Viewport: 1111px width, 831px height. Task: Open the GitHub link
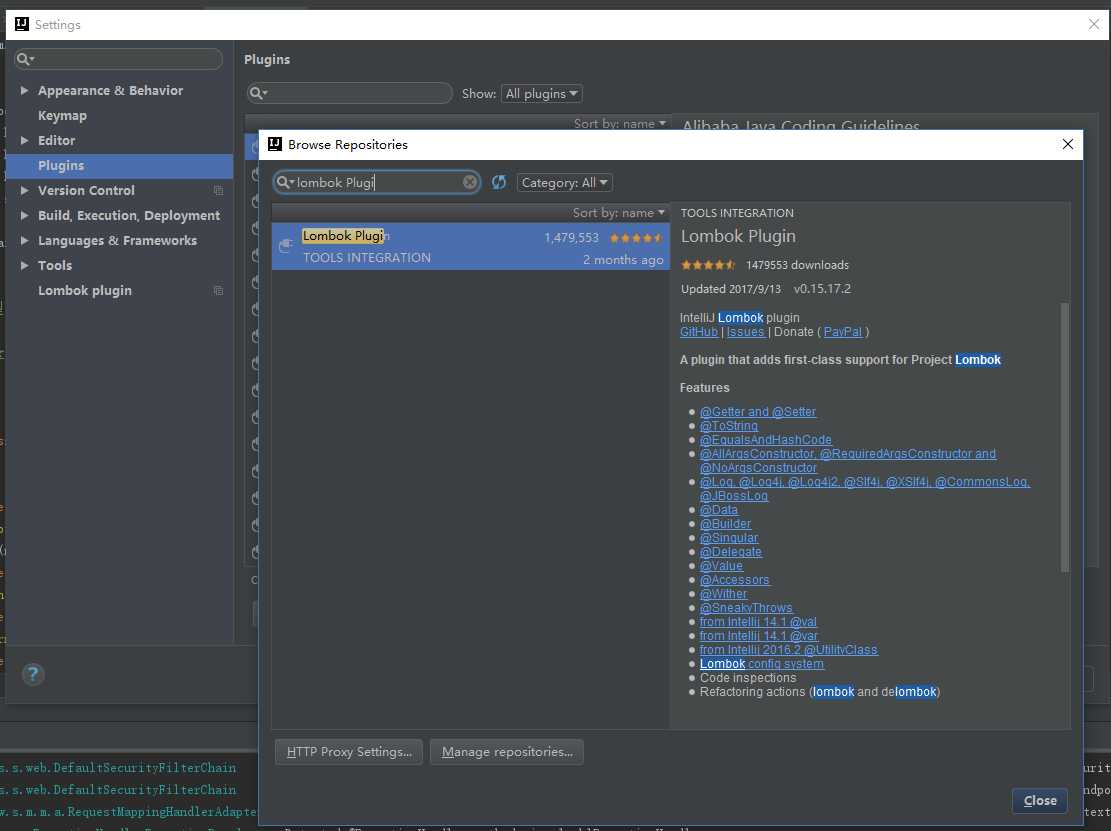point(699,332)
